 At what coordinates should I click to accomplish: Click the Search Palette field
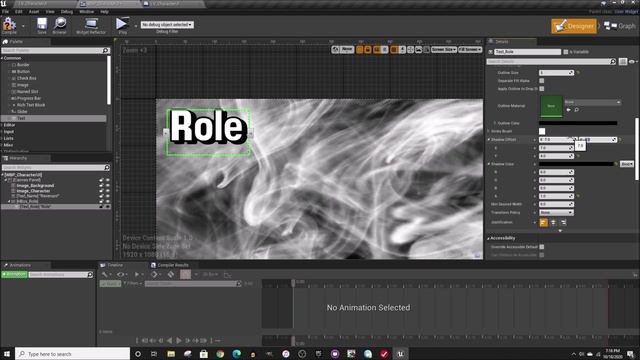pos(55,50)
